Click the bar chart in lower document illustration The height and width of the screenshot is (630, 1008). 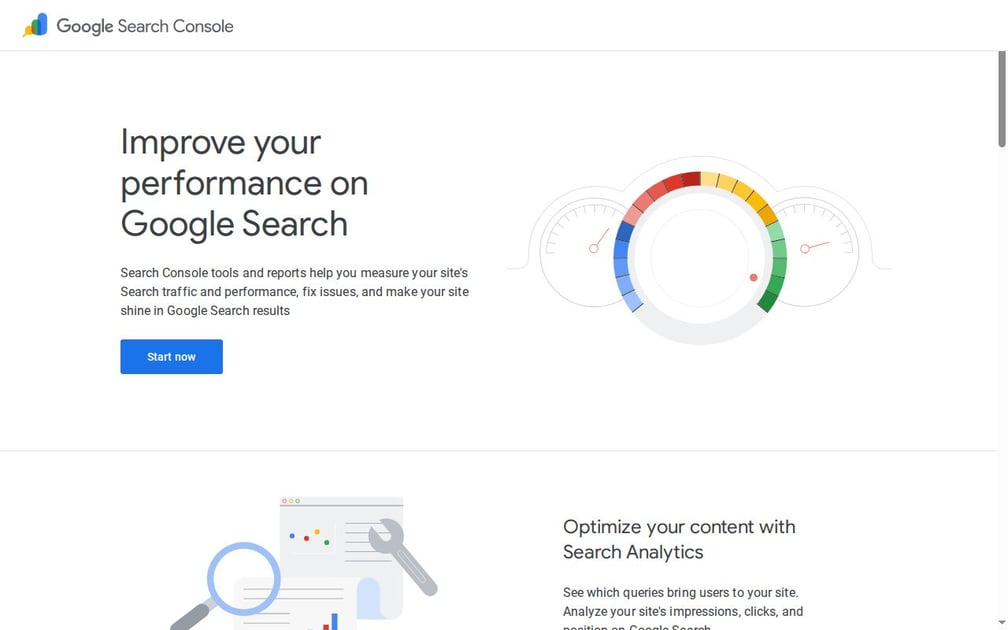click(330, 622)
